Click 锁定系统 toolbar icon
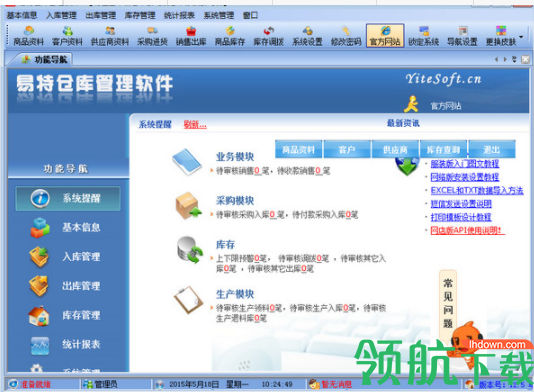 (424, 36)
